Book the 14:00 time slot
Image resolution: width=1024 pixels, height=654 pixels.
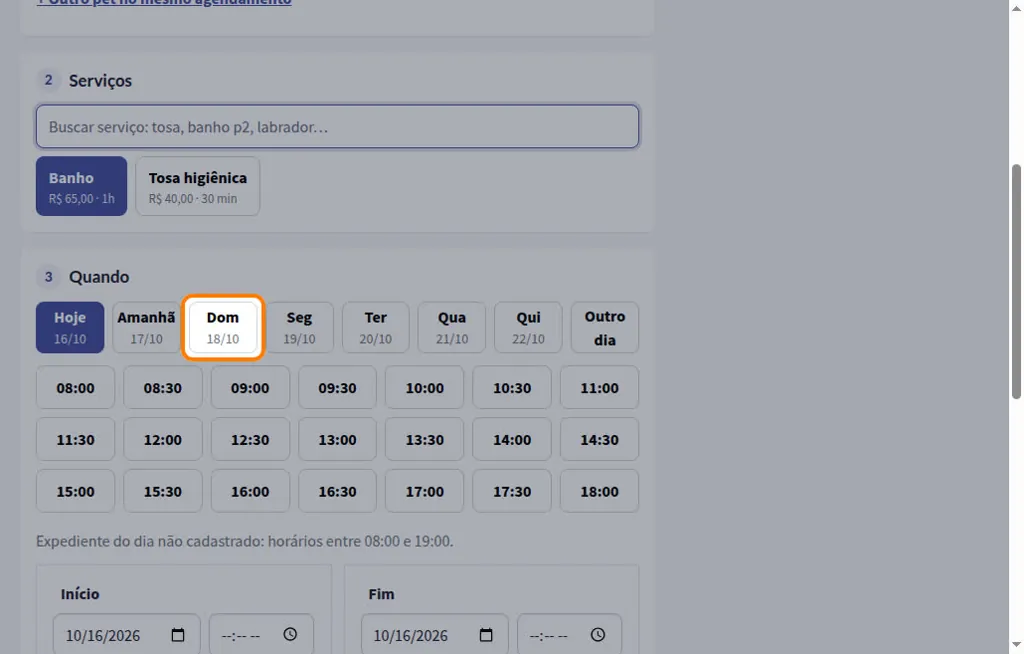coord(512,439)
